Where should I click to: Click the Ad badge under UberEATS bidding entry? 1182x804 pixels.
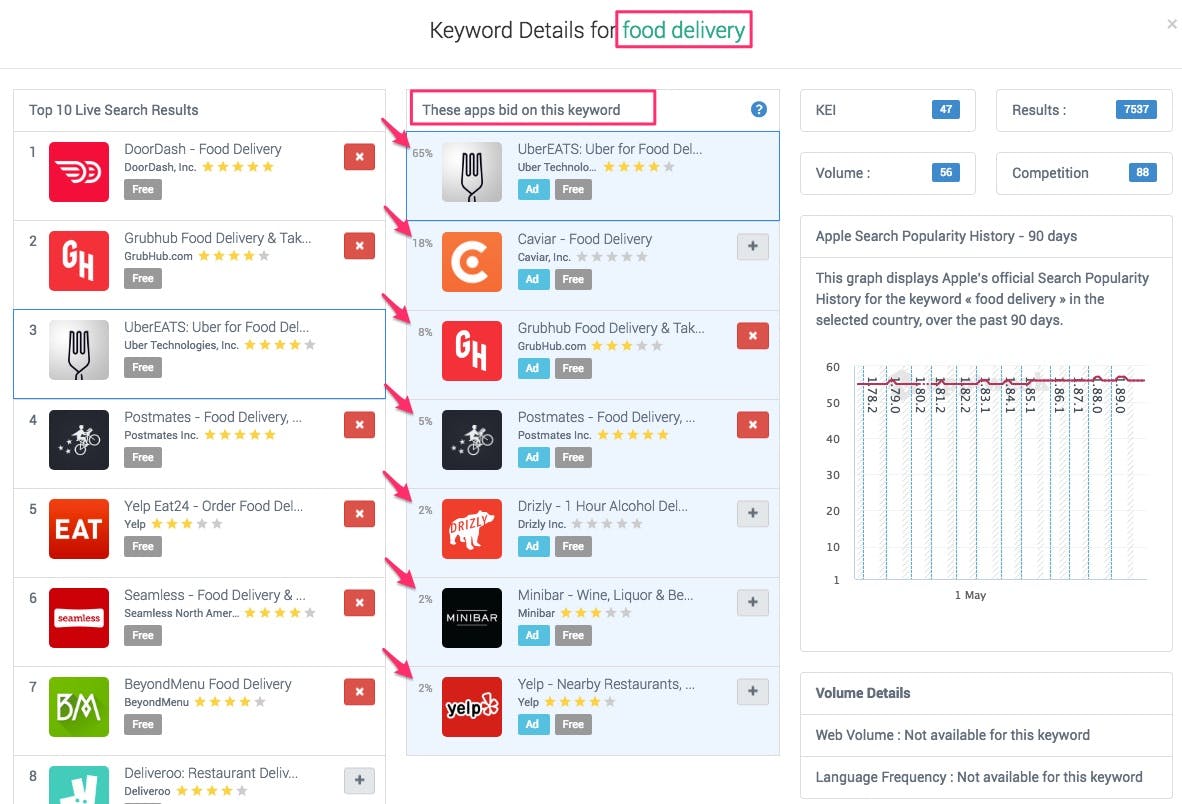[x=533, y=189]
